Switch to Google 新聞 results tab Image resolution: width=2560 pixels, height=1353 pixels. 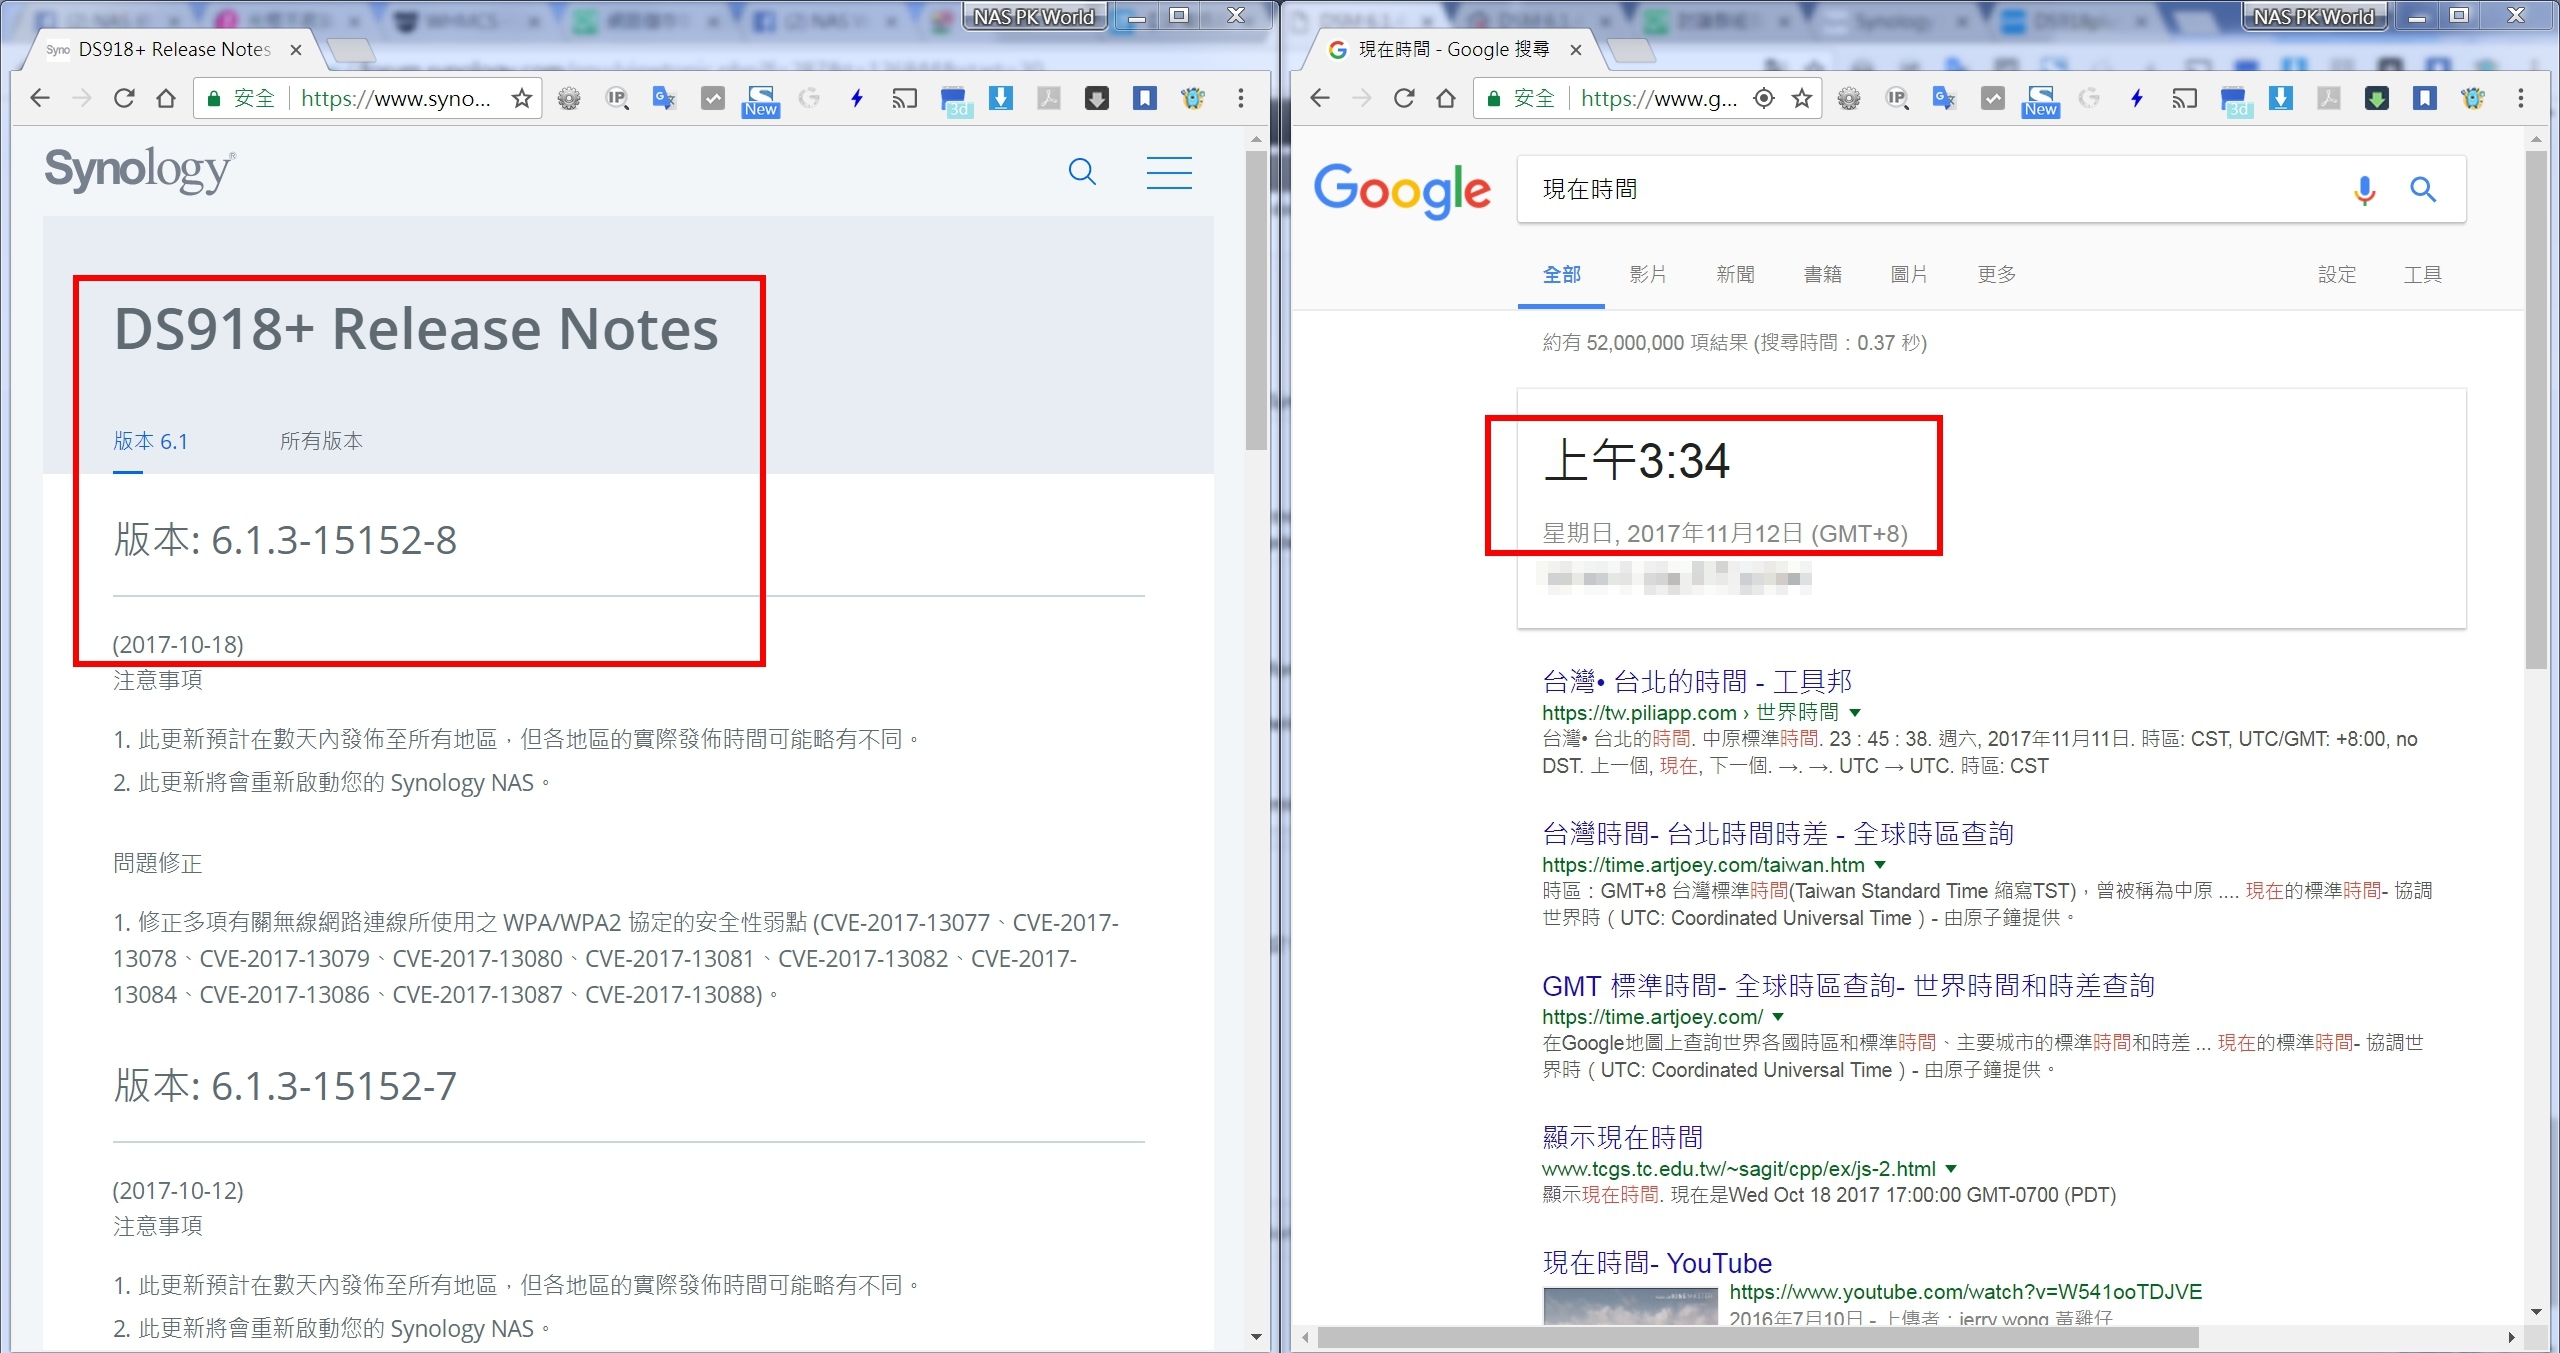coord(1735,274)
